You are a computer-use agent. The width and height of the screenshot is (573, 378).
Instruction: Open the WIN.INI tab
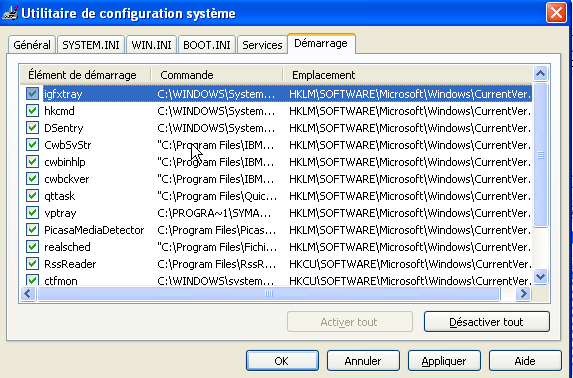coord(151,45)
